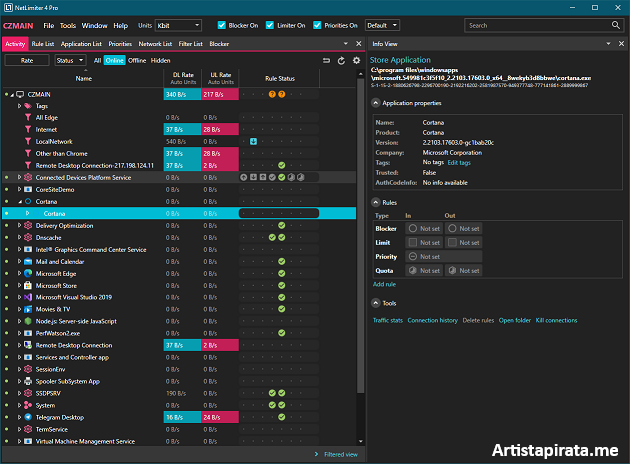Click the CZMAIN computer icon

20,94
